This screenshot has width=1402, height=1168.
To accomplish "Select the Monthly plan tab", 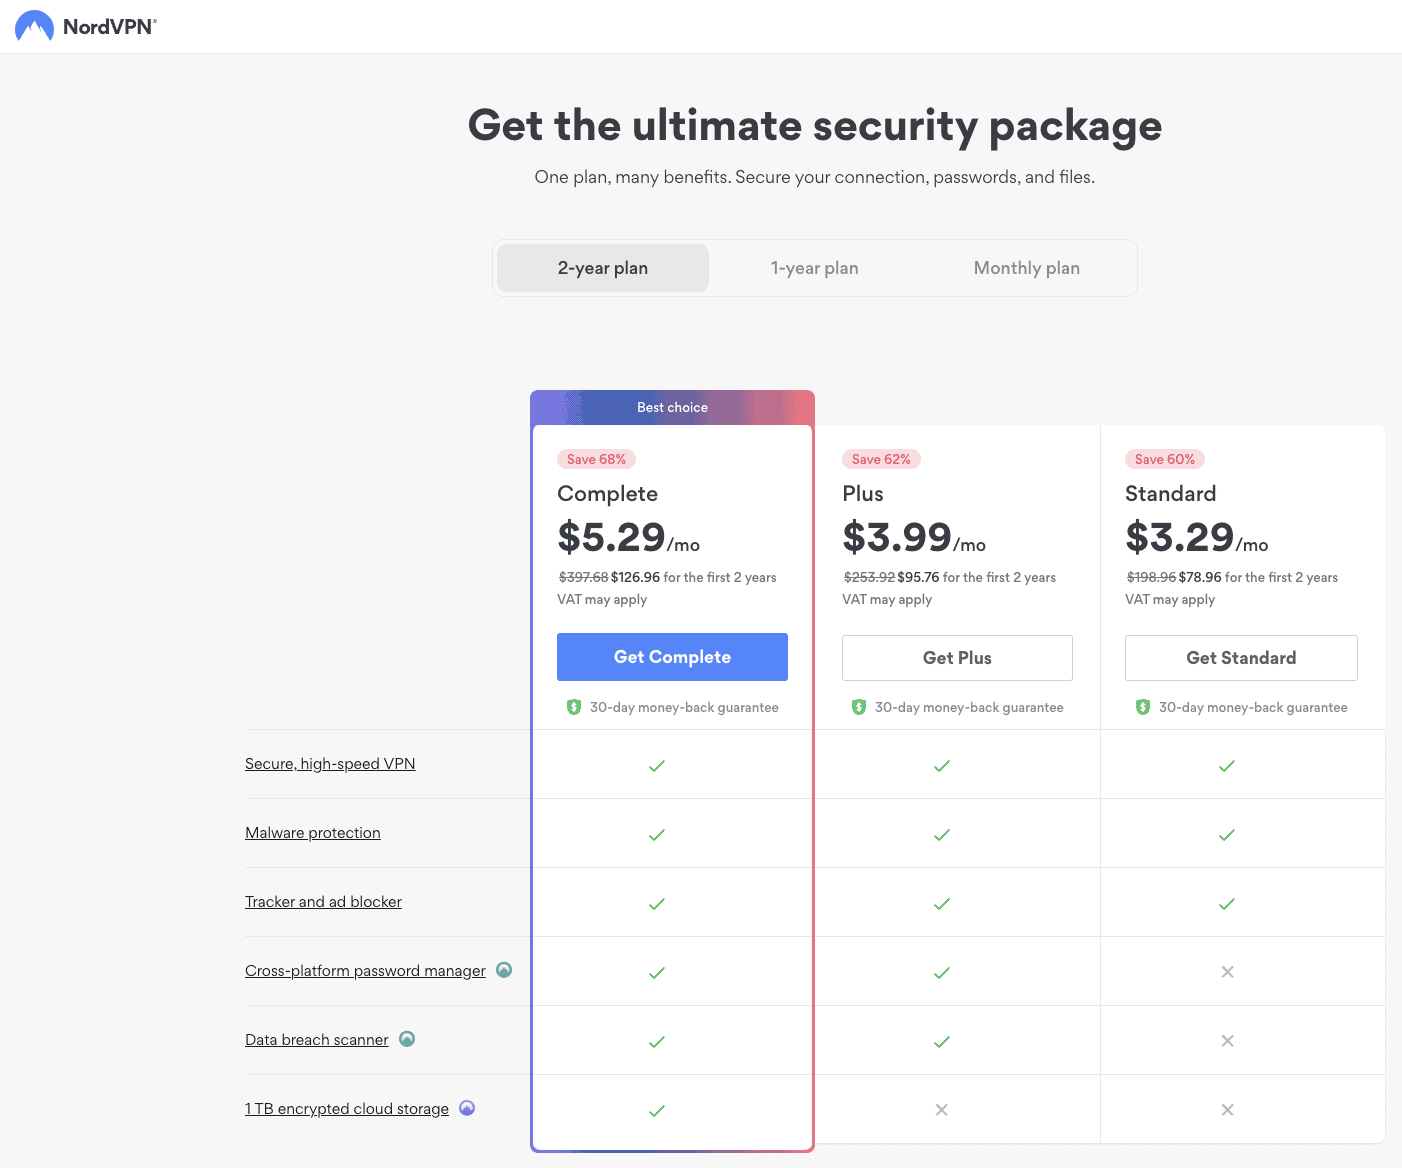I will (1026, 268).
